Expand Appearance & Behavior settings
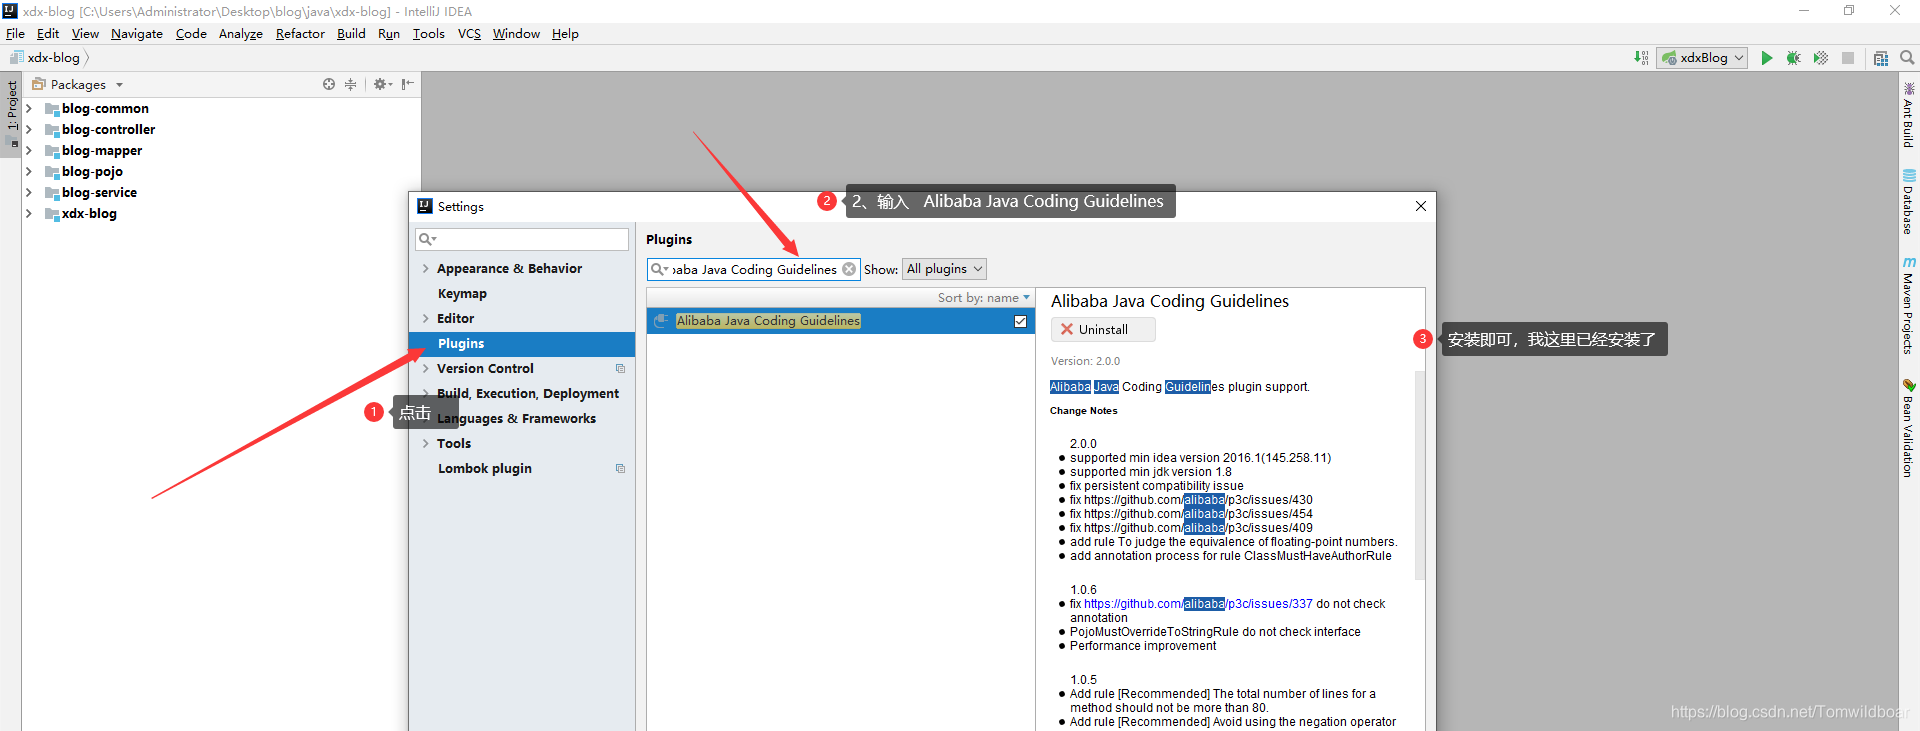Image resolution: width=1920 pixels, height=731 pixels. pyautogui.click(x=426, y=269)
